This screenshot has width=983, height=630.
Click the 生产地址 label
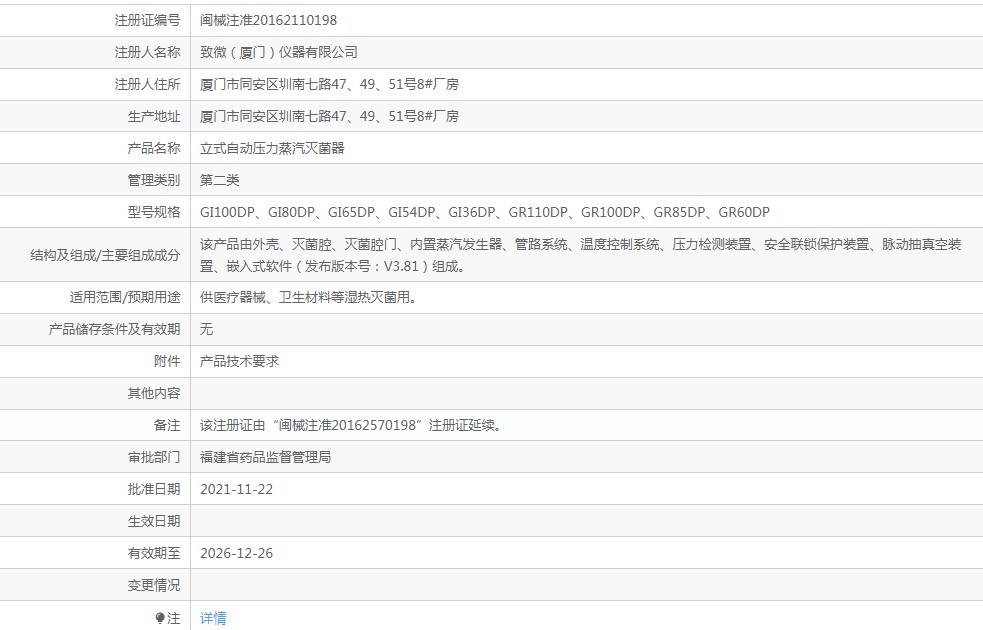point(154,116)
